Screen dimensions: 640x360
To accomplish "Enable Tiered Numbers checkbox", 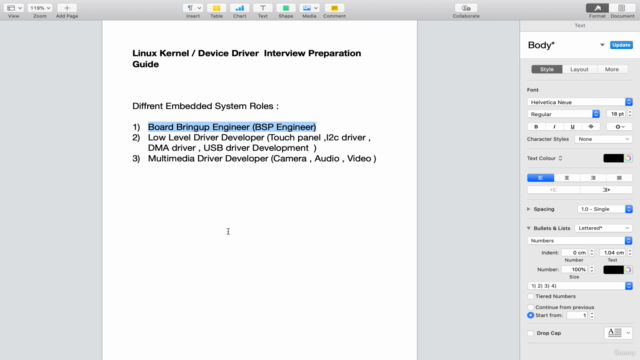I will pyautogui.click(x=531, y=296).
